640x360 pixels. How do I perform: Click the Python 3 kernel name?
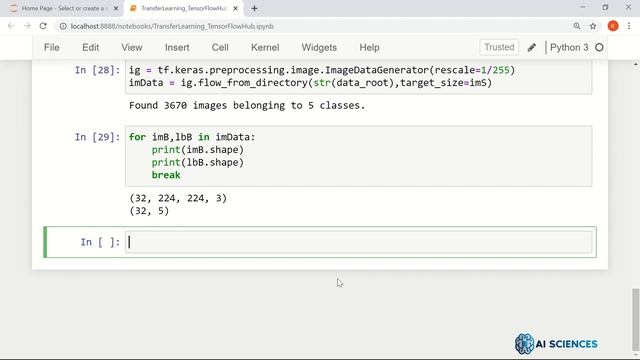pyautogui.click(x=569, y=47)
